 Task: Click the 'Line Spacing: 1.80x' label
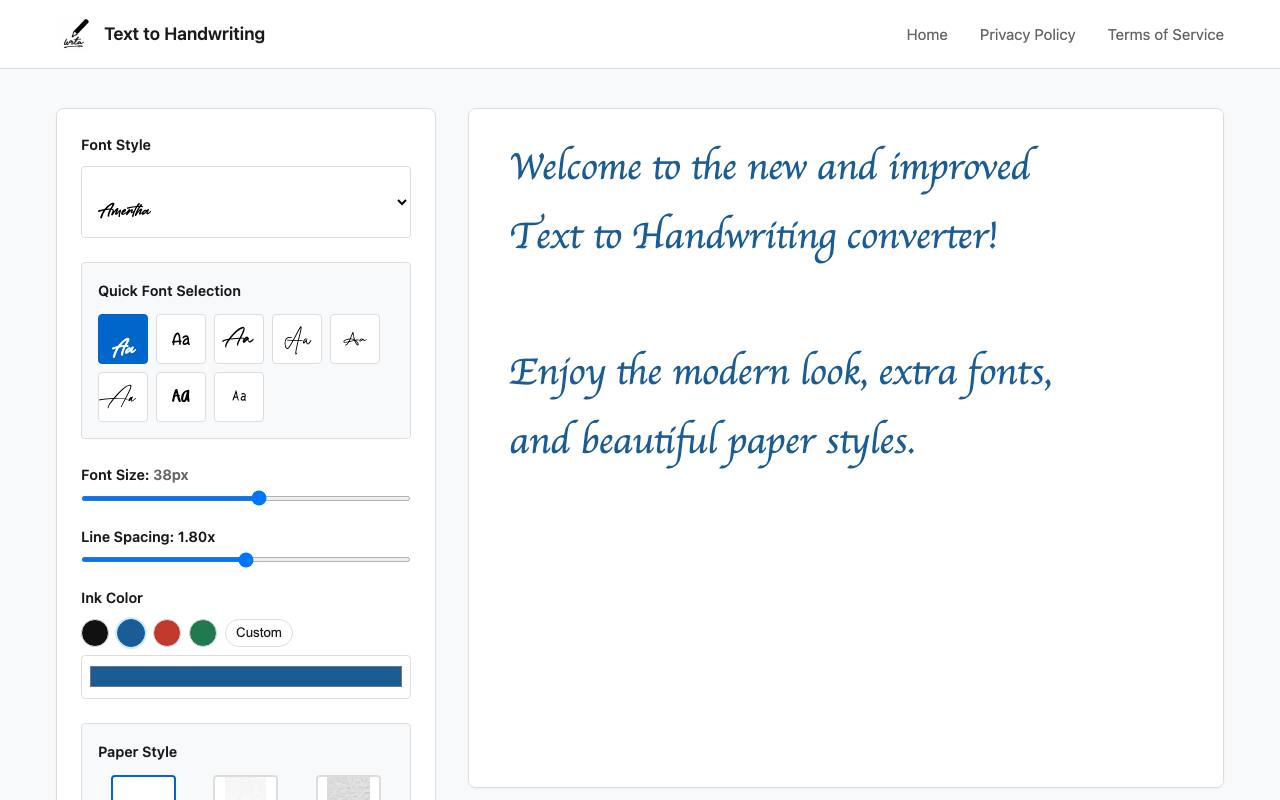click(x=148, y=537)
